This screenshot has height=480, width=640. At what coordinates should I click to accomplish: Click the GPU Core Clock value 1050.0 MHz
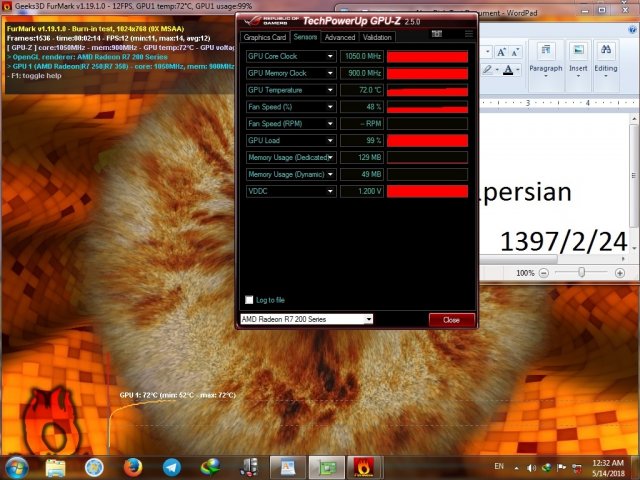[x=362, y=56]
